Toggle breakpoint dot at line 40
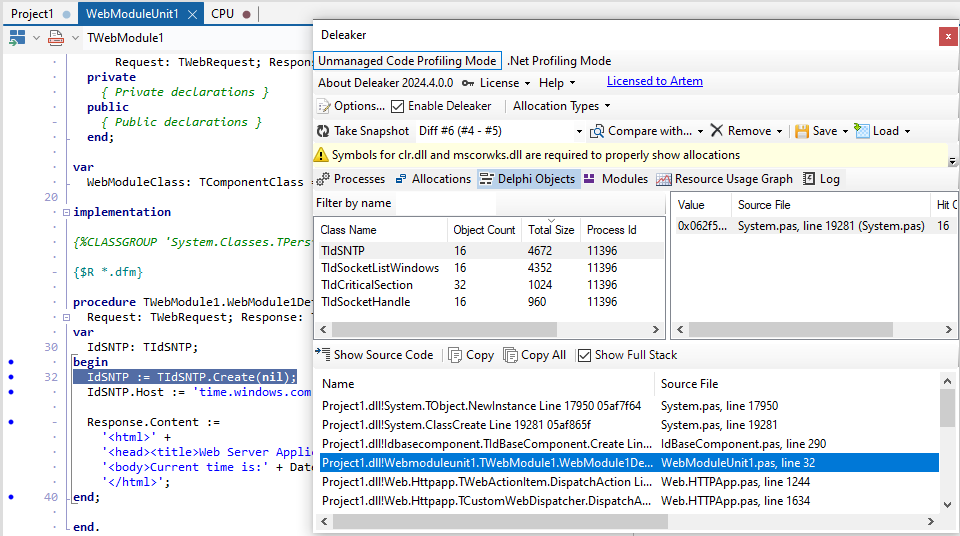The width and height of the screenshot is (960, 536). click(11, 497)
